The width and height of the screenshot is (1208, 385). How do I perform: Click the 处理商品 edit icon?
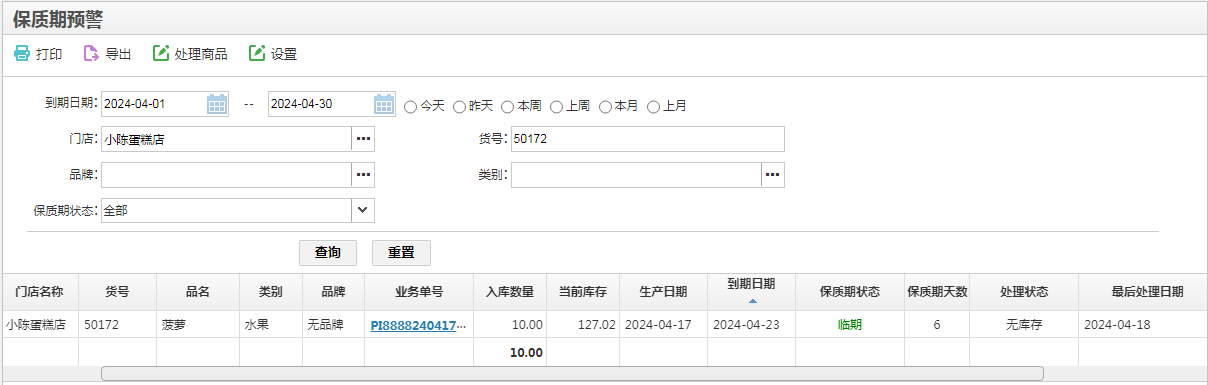161,54
